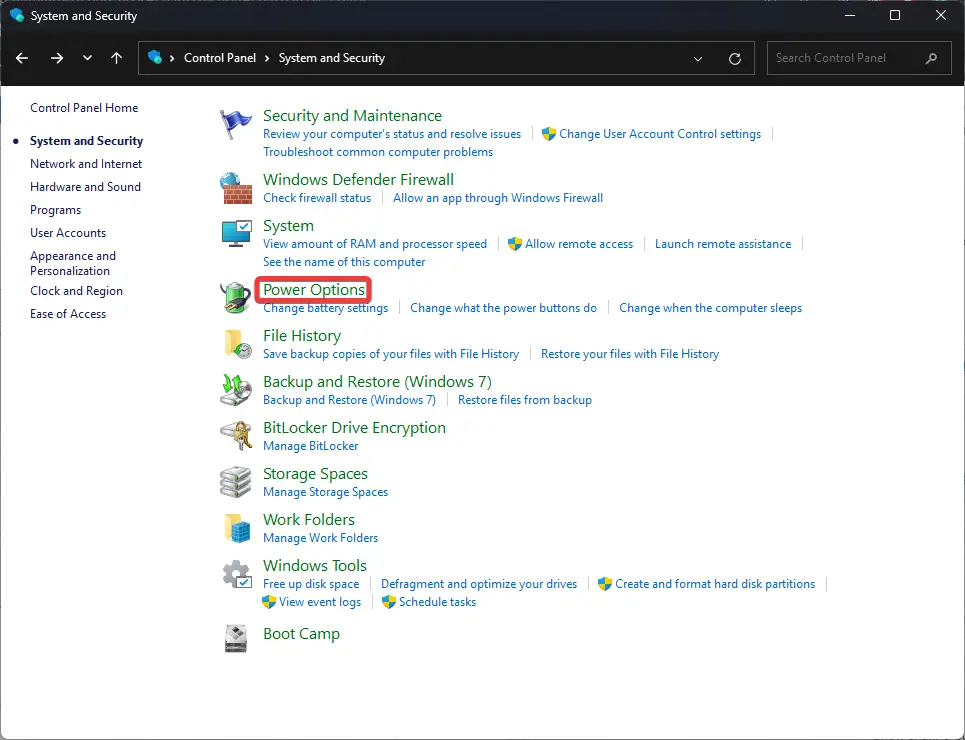Open Appearance and Personalization category
The height and width of the screenshot is (740, 965).
[x=73, y=263]
